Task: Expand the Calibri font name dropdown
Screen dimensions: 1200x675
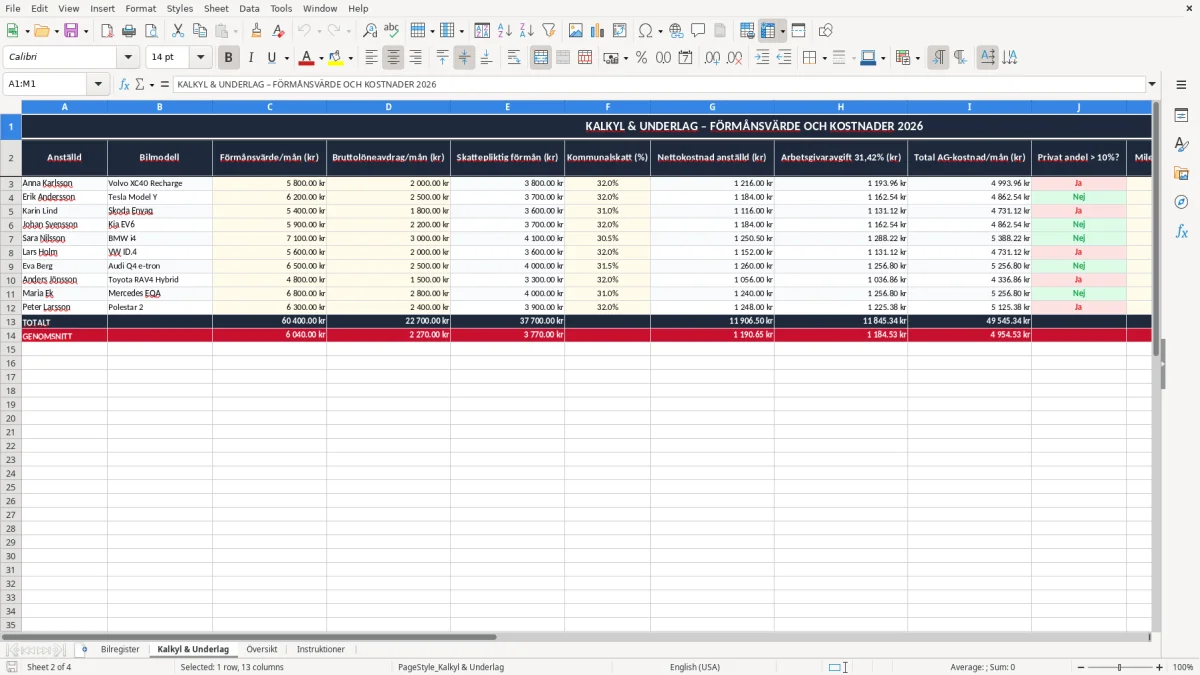Action: tap(128, 58)
